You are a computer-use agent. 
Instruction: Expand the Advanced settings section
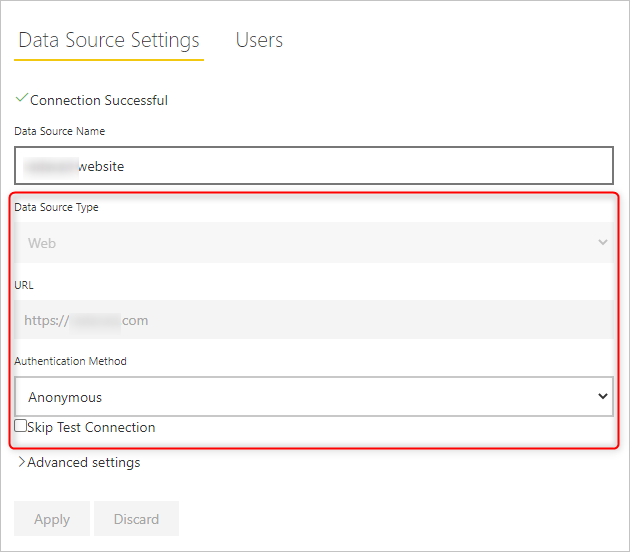(84, 462)
